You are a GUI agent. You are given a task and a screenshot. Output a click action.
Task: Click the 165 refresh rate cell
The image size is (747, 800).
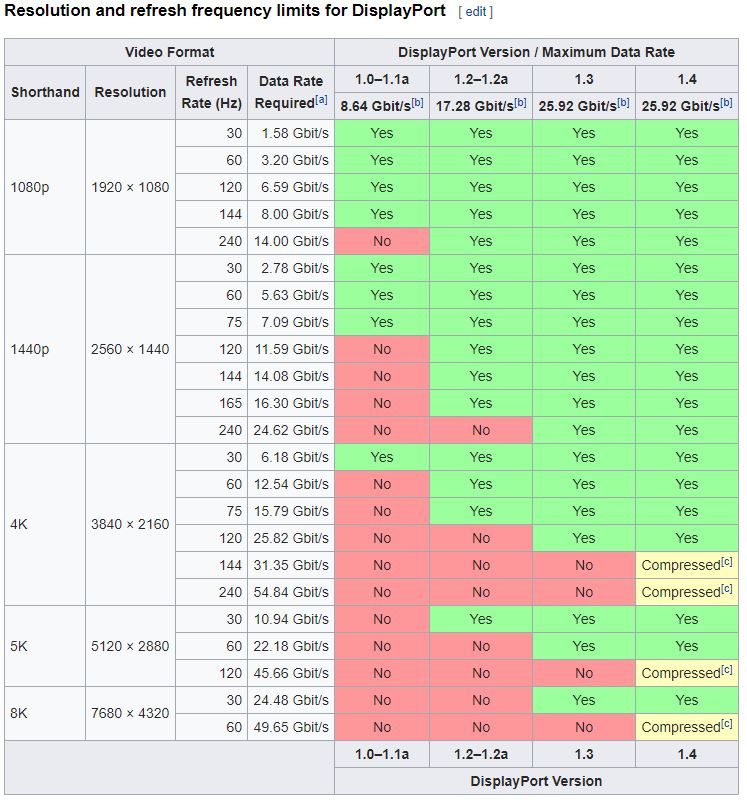[x=211, y=403]
